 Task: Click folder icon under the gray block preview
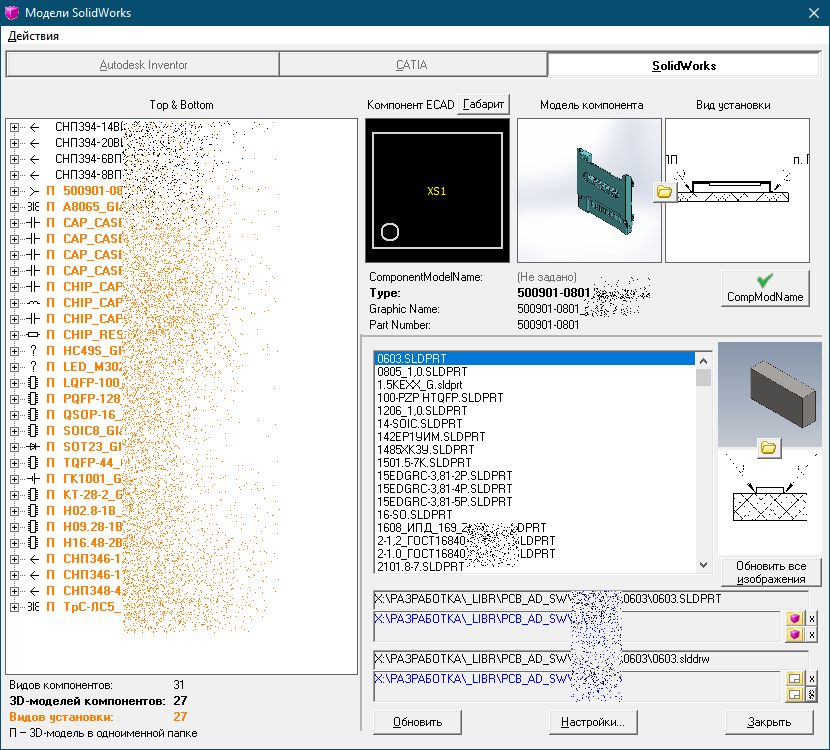click(768, 448)
